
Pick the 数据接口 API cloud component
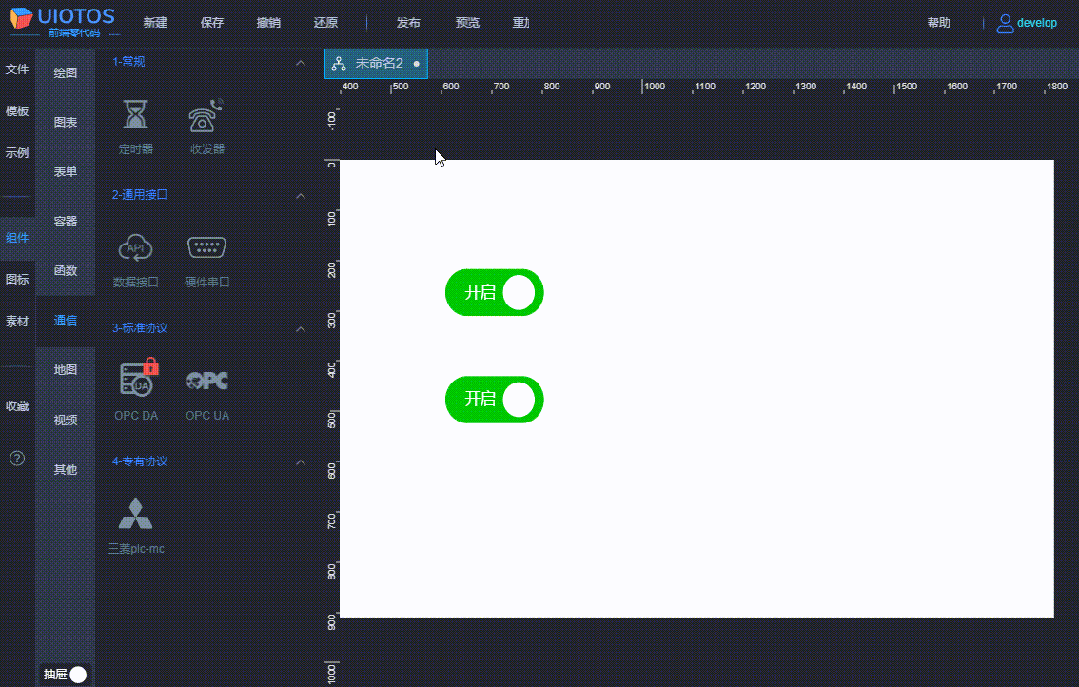(x=136, y=248)
